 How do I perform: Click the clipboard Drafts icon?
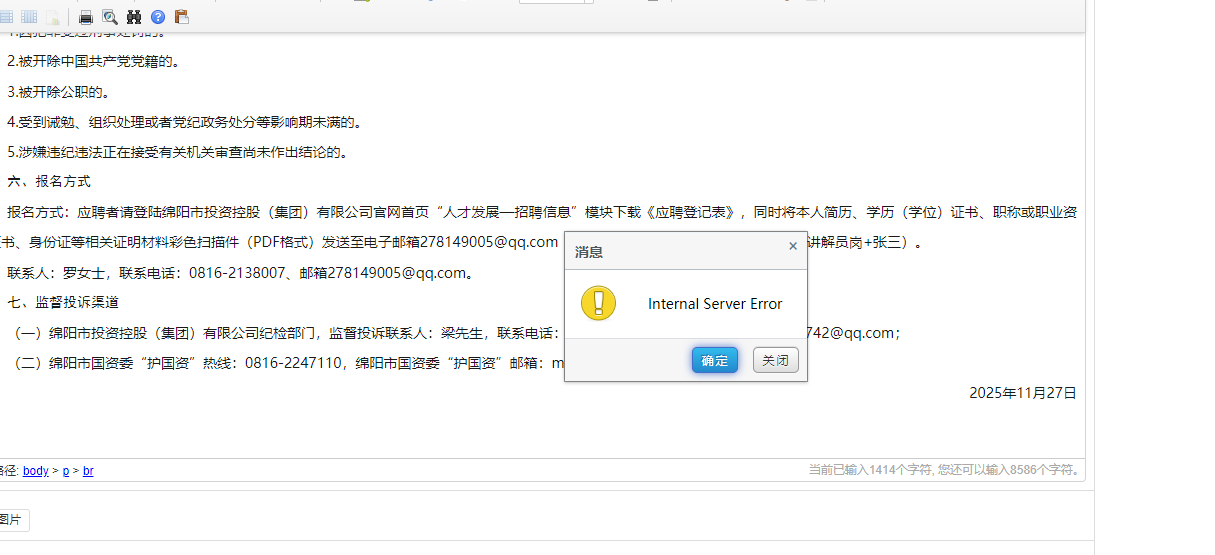pyautogui.click(x=181, y=17)
